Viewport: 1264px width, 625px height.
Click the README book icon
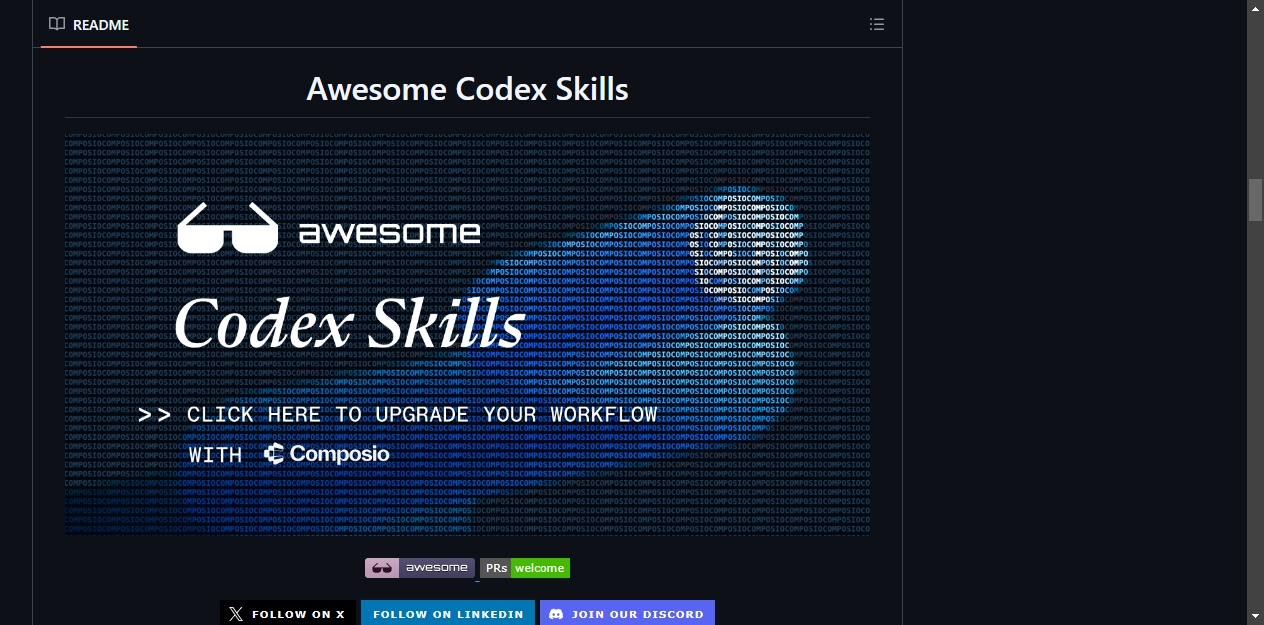[57, 24]
